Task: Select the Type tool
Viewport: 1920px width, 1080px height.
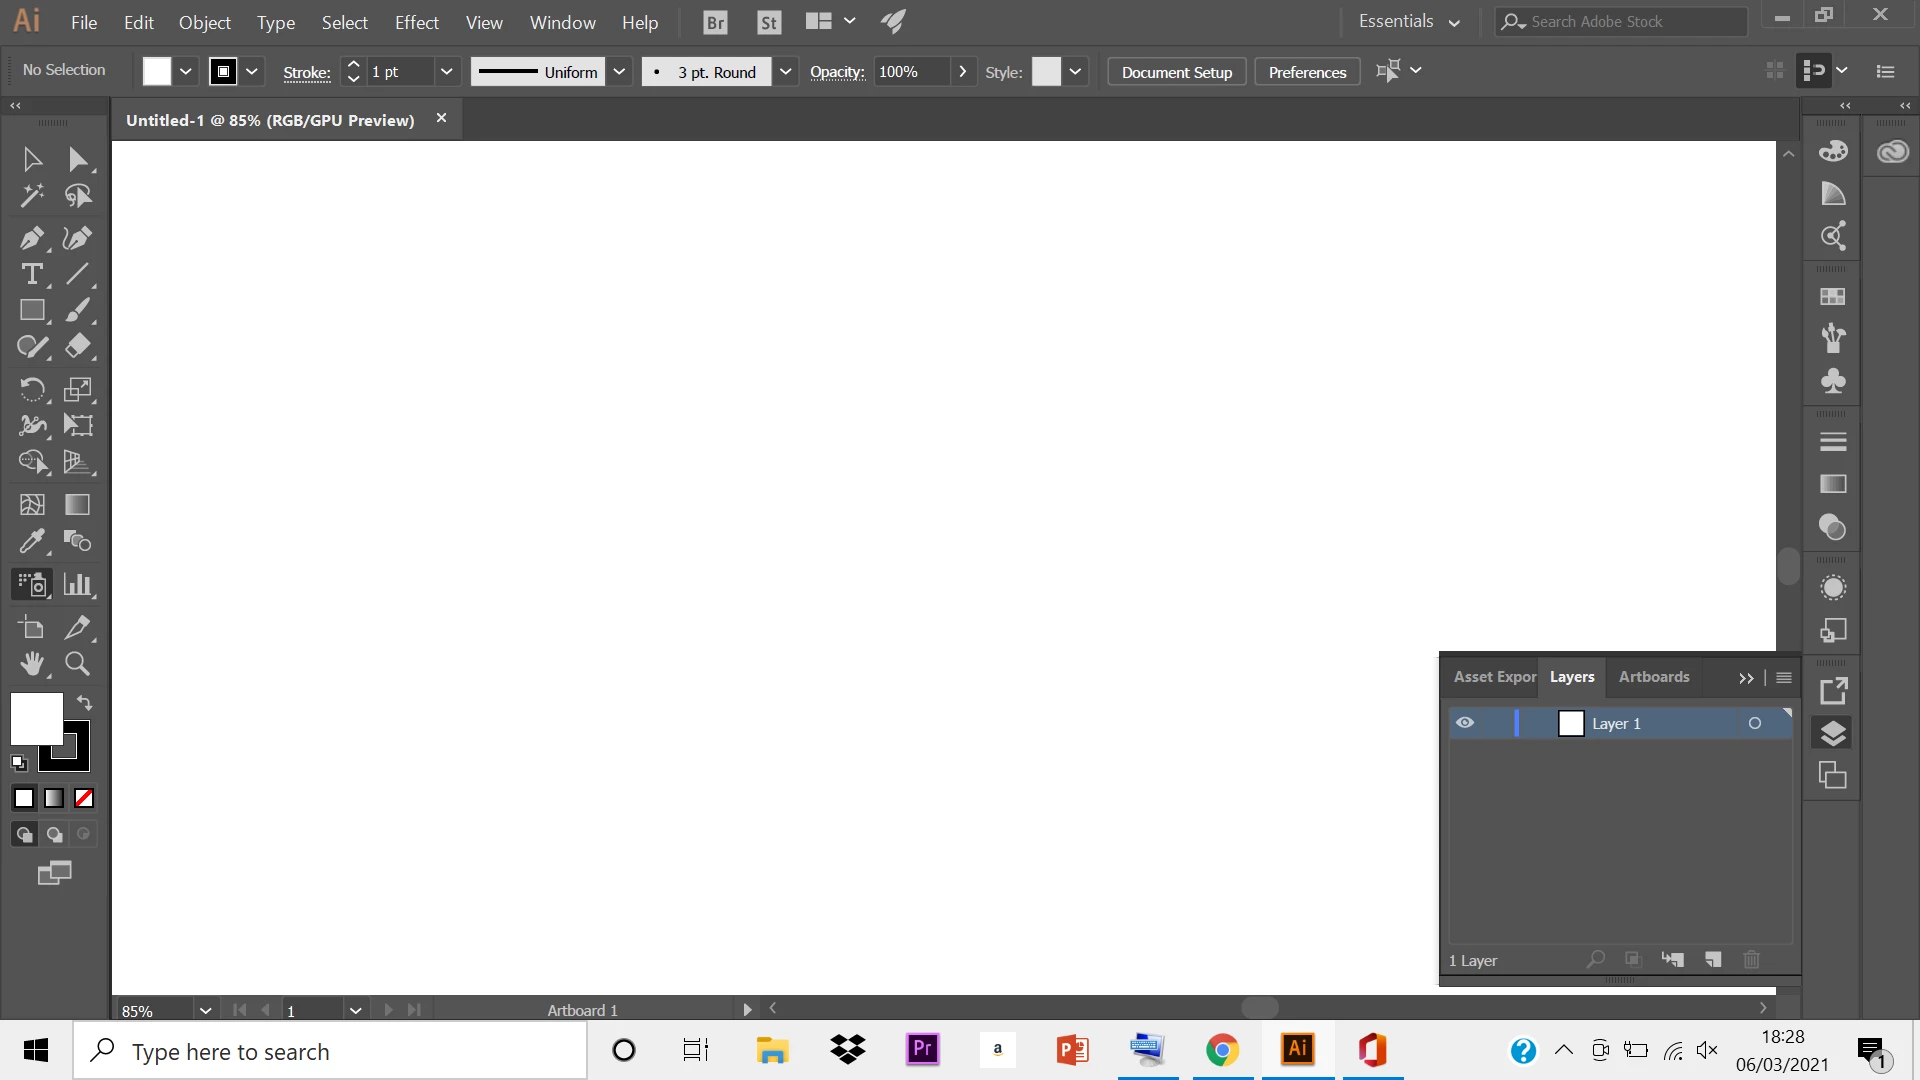Action: tap(31, 274)
